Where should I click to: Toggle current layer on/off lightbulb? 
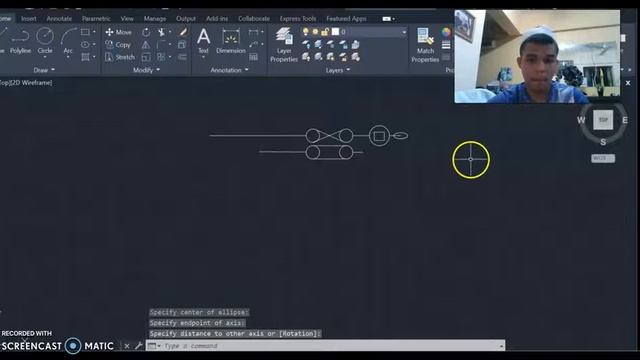[305, 31]
